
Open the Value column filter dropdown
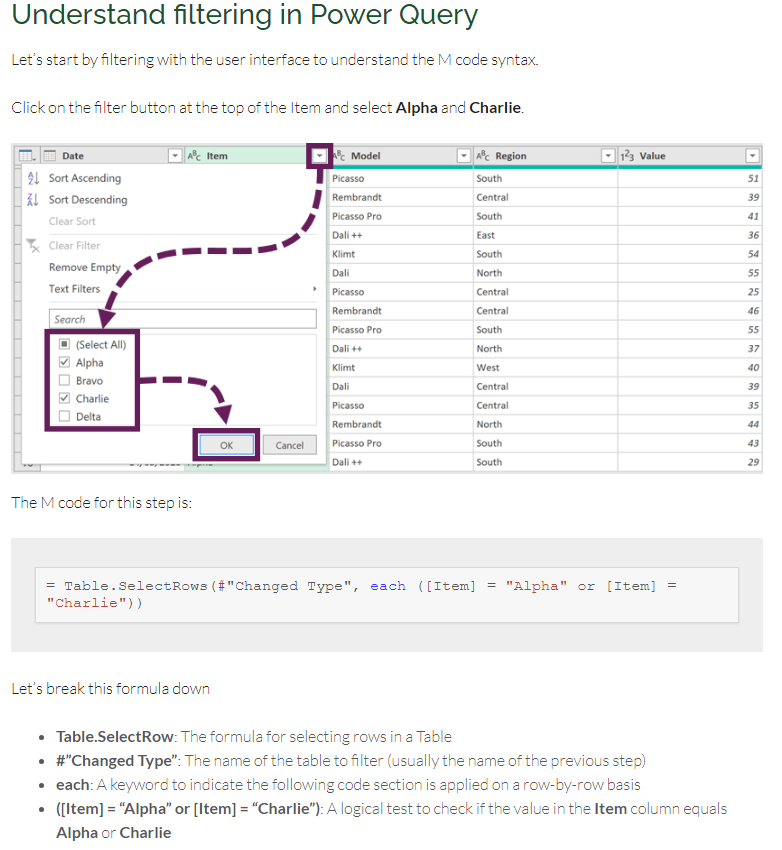click(752, 156)
